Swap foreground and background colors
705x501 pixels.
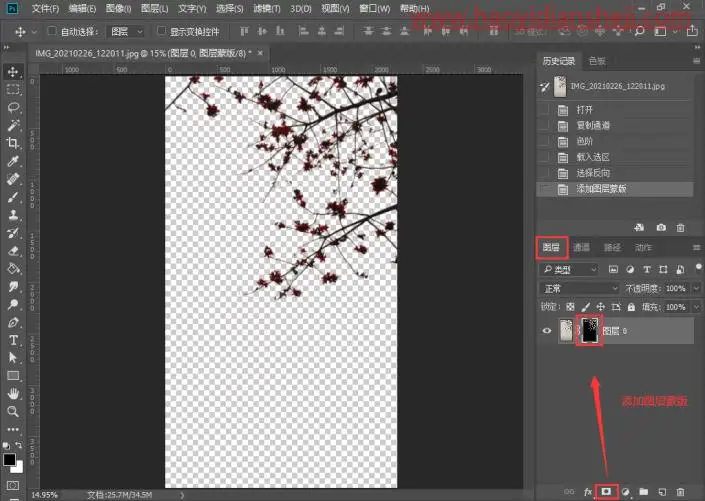[19, 445]
